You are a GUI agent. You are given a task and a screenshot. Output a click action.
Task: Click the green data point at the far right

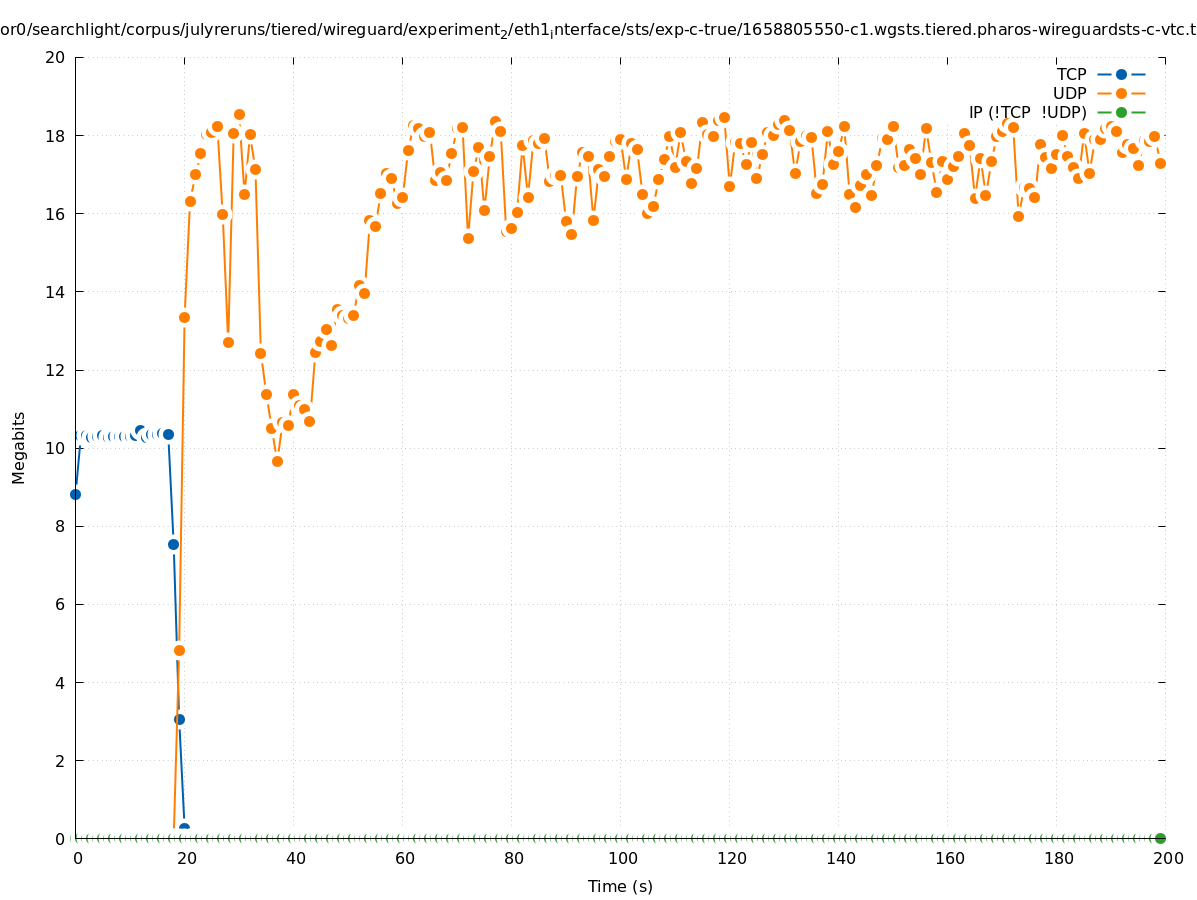[x=1160, y=838]
